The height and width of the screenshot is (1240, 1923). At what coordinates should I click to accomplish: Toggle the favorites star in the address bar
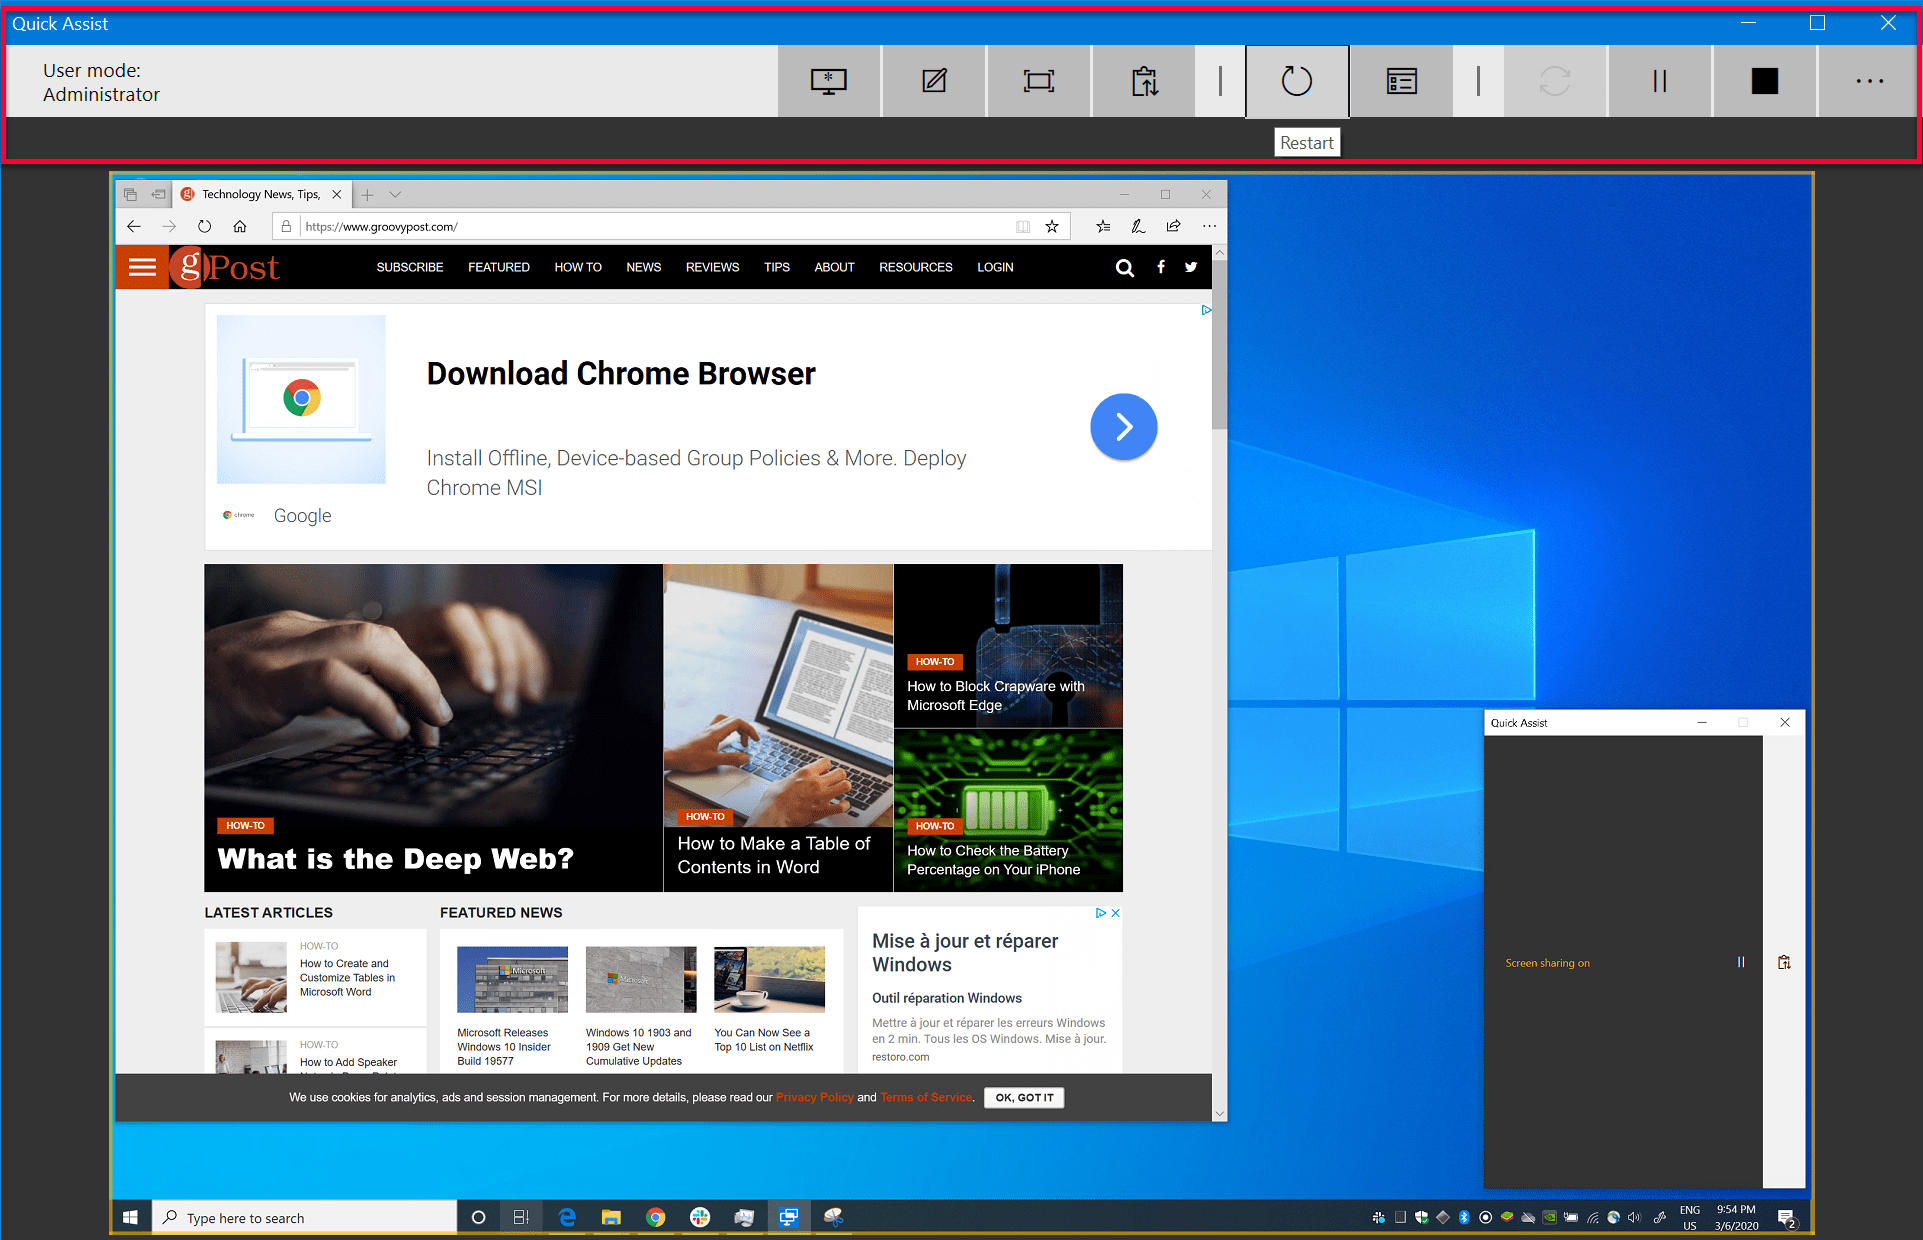click(x=1052, y=226)
